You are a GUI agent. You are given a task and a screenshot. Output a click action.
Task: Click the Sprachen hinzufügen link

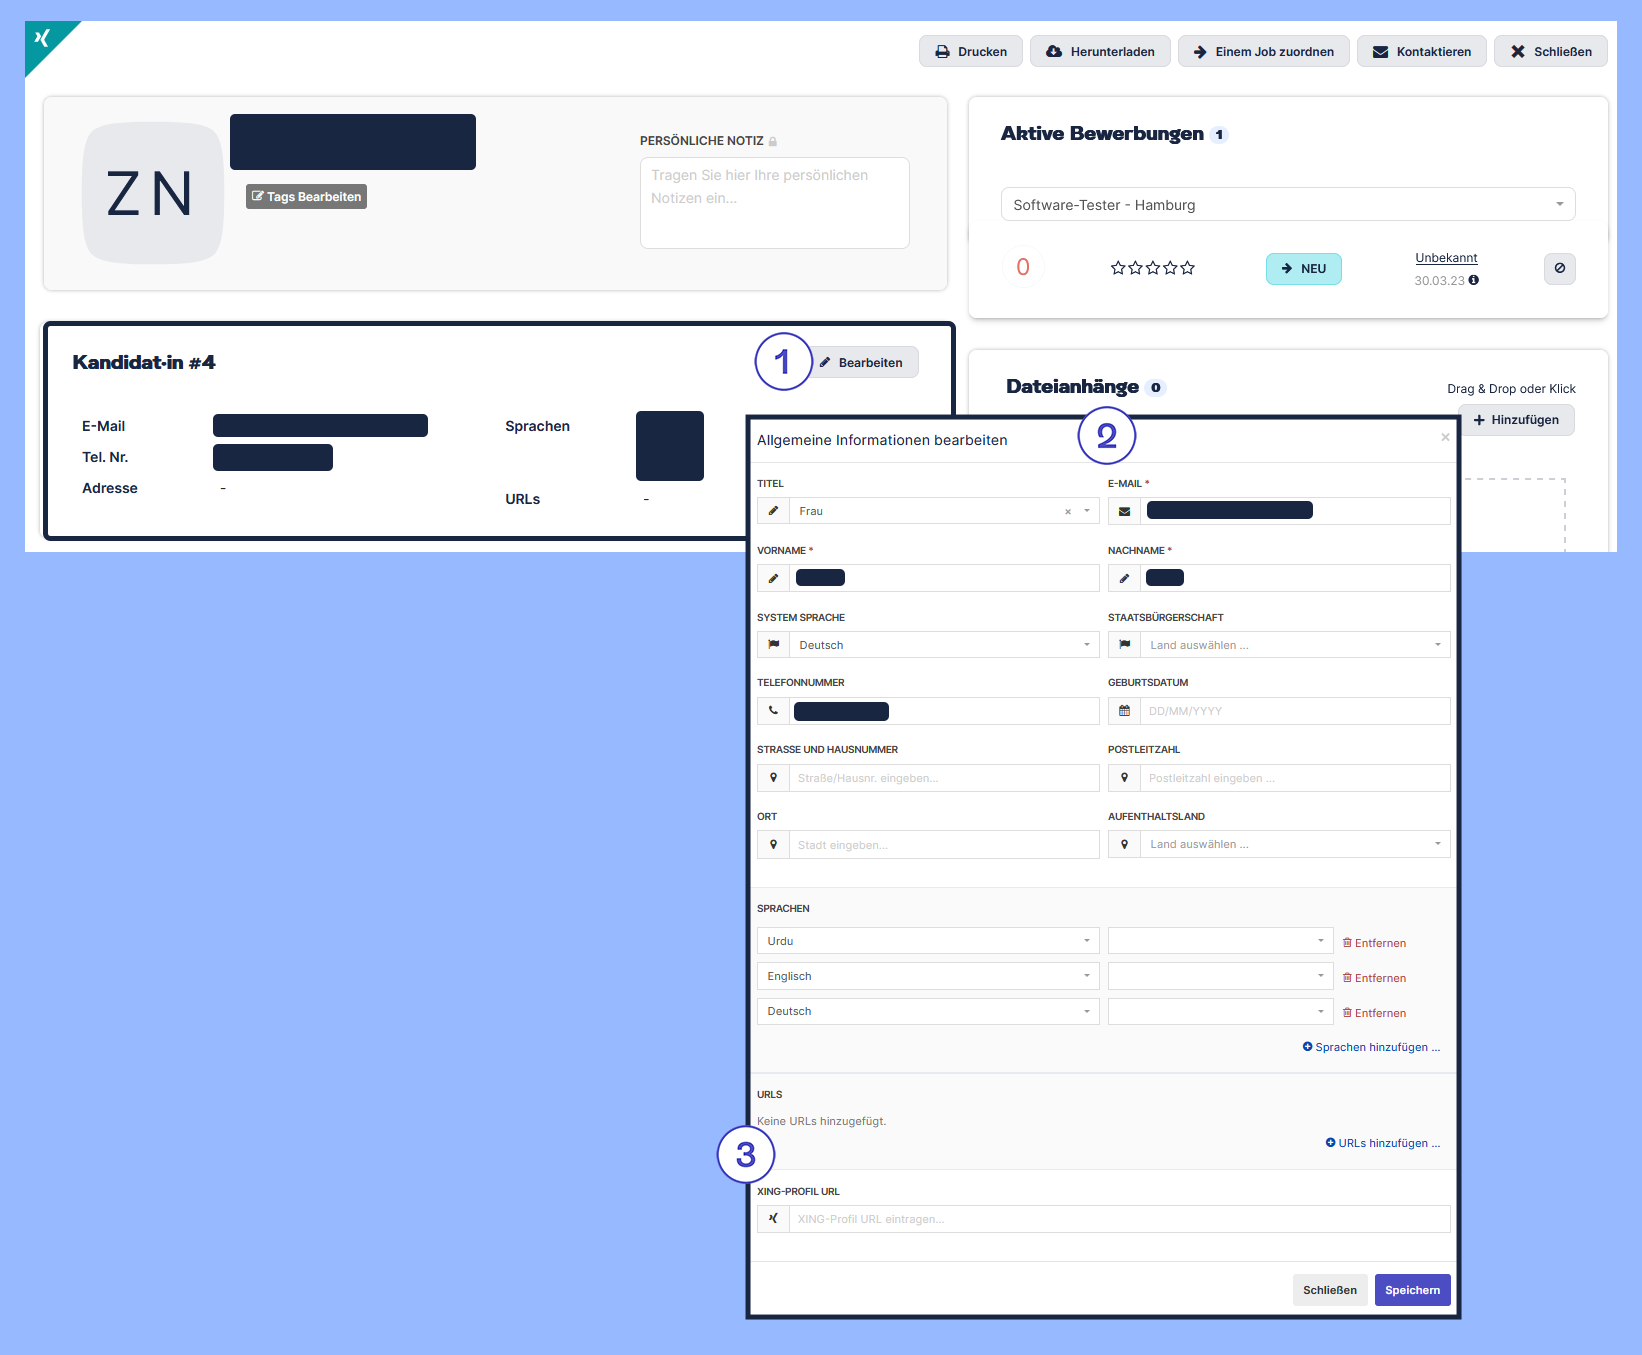(1371, 1047)
